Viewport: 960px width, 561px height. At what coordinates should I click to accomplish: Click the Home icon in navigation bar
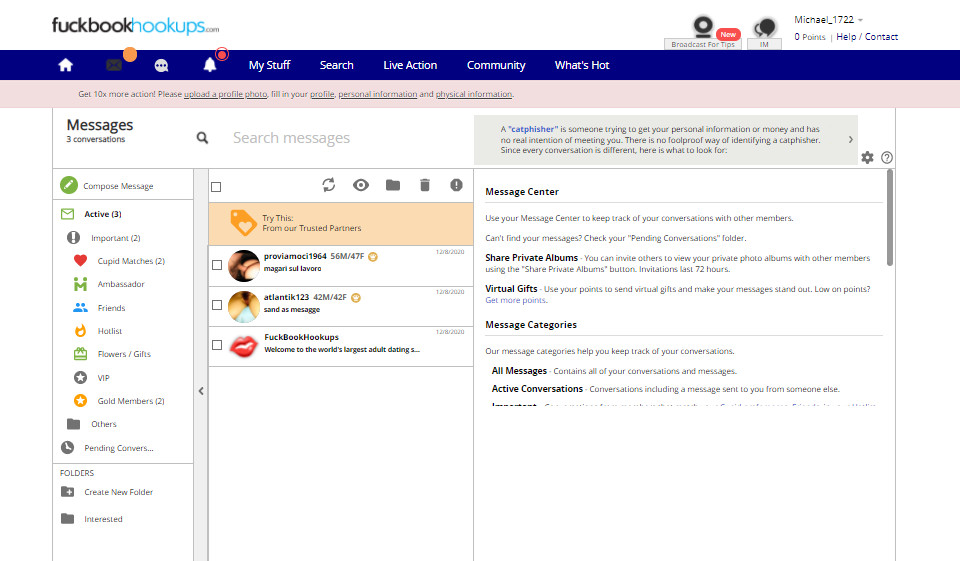pos(66,65)
